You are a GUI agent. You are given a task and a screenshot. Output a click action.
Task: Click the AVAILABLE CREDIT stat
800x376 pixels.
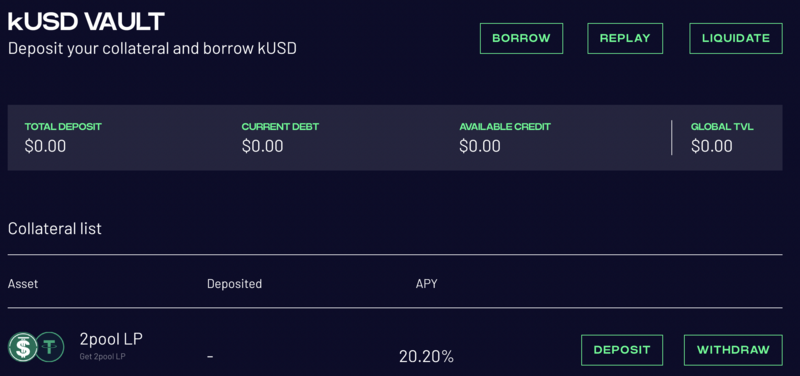point(505,138)
